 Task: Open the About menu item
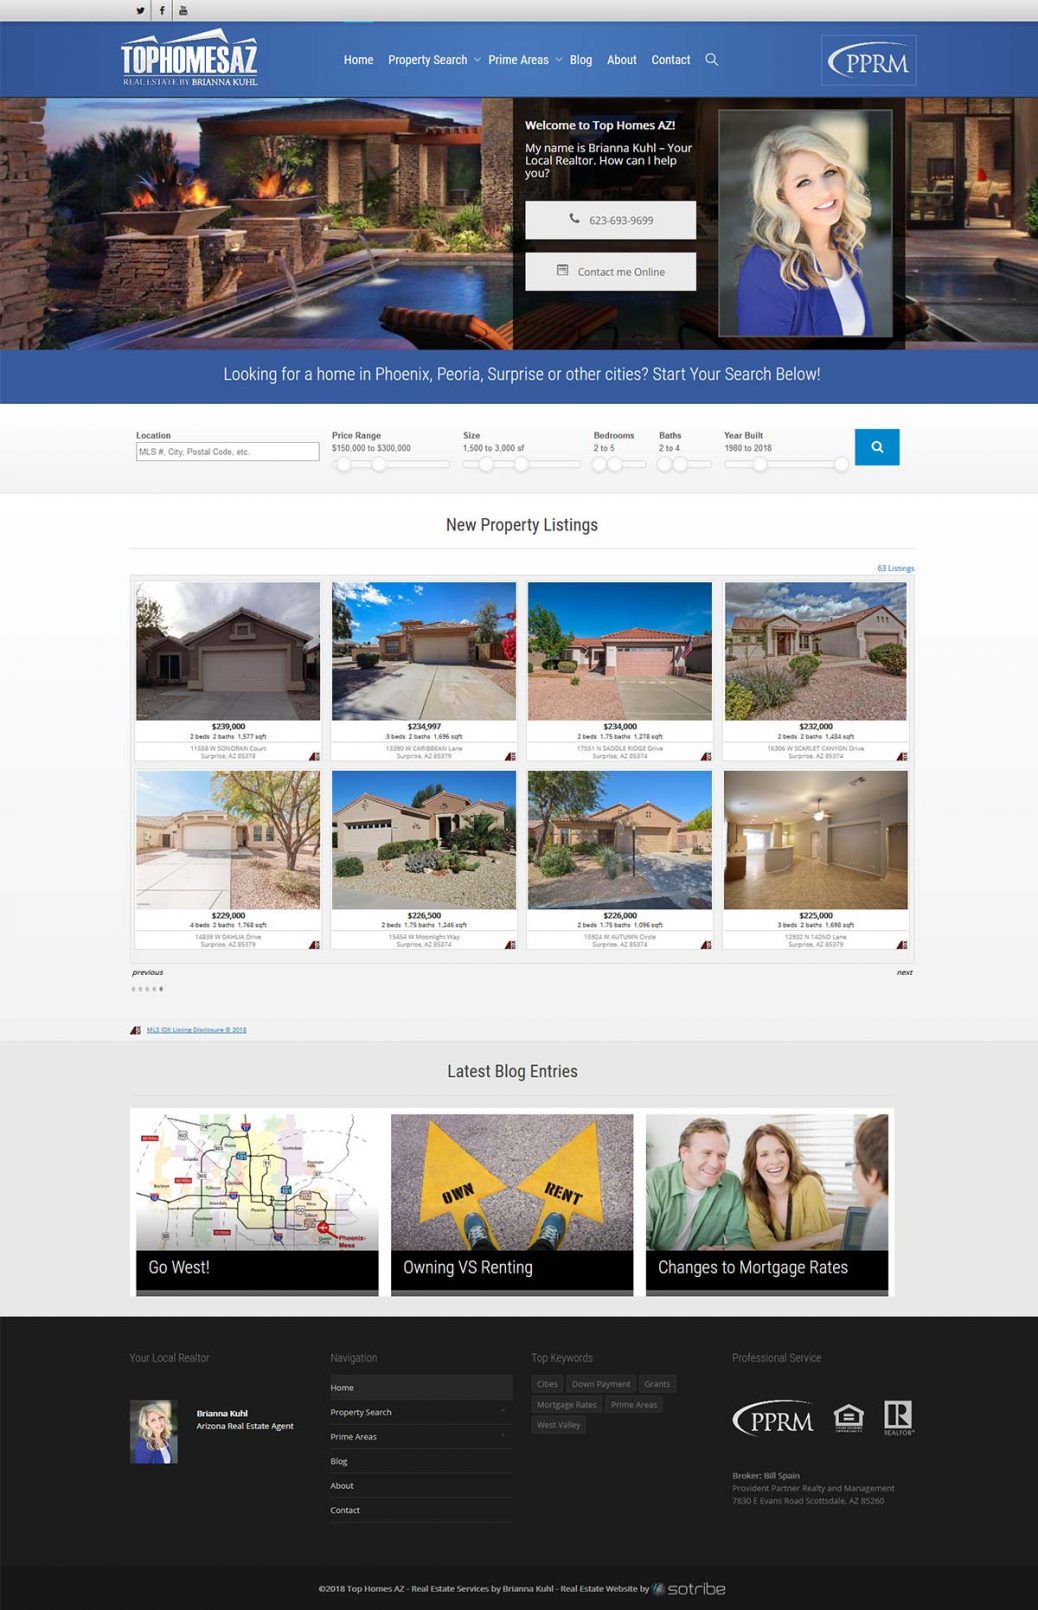[622, 60]
